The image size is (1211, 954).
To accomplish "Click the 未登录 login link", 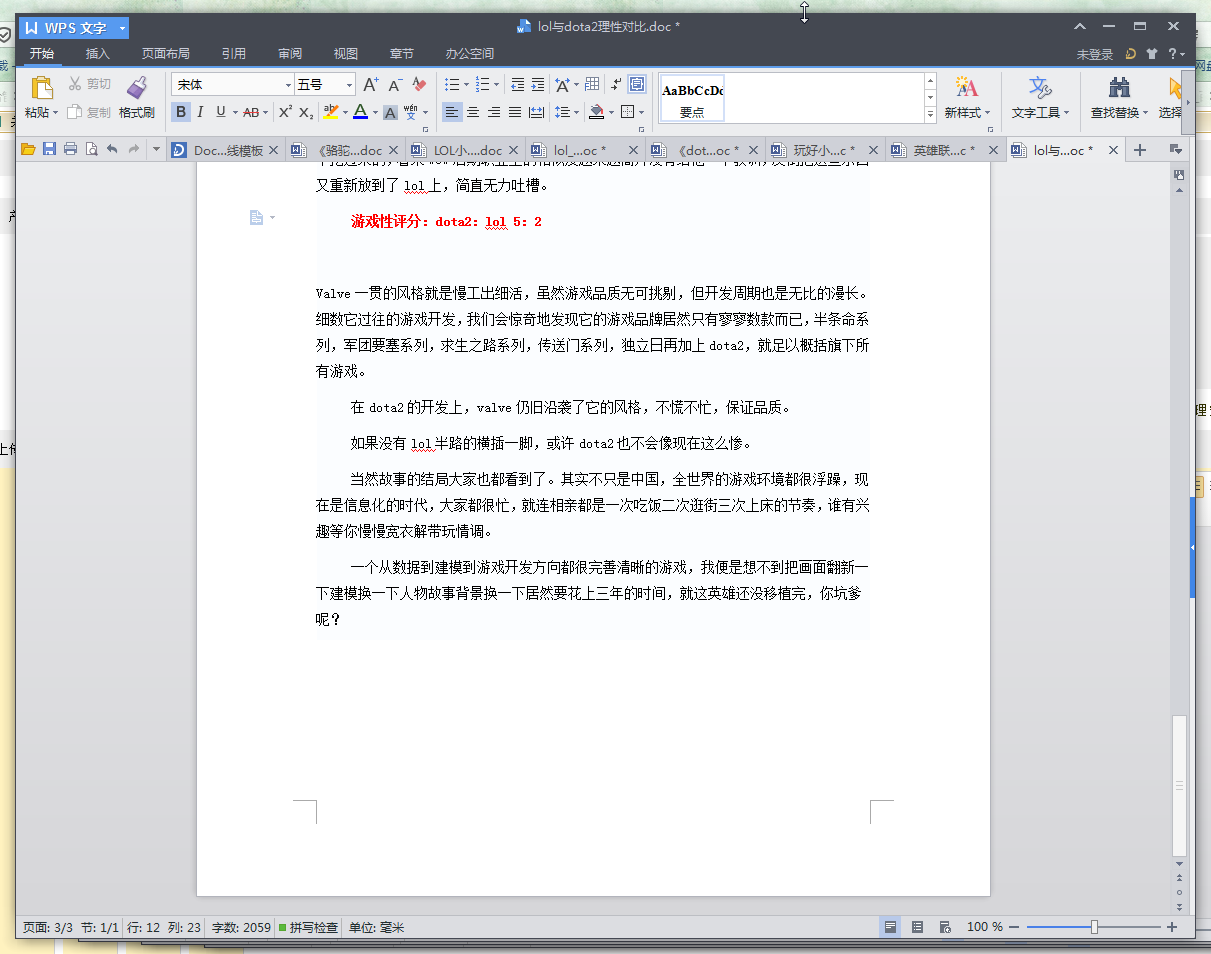I will [x=1095, y=54].
